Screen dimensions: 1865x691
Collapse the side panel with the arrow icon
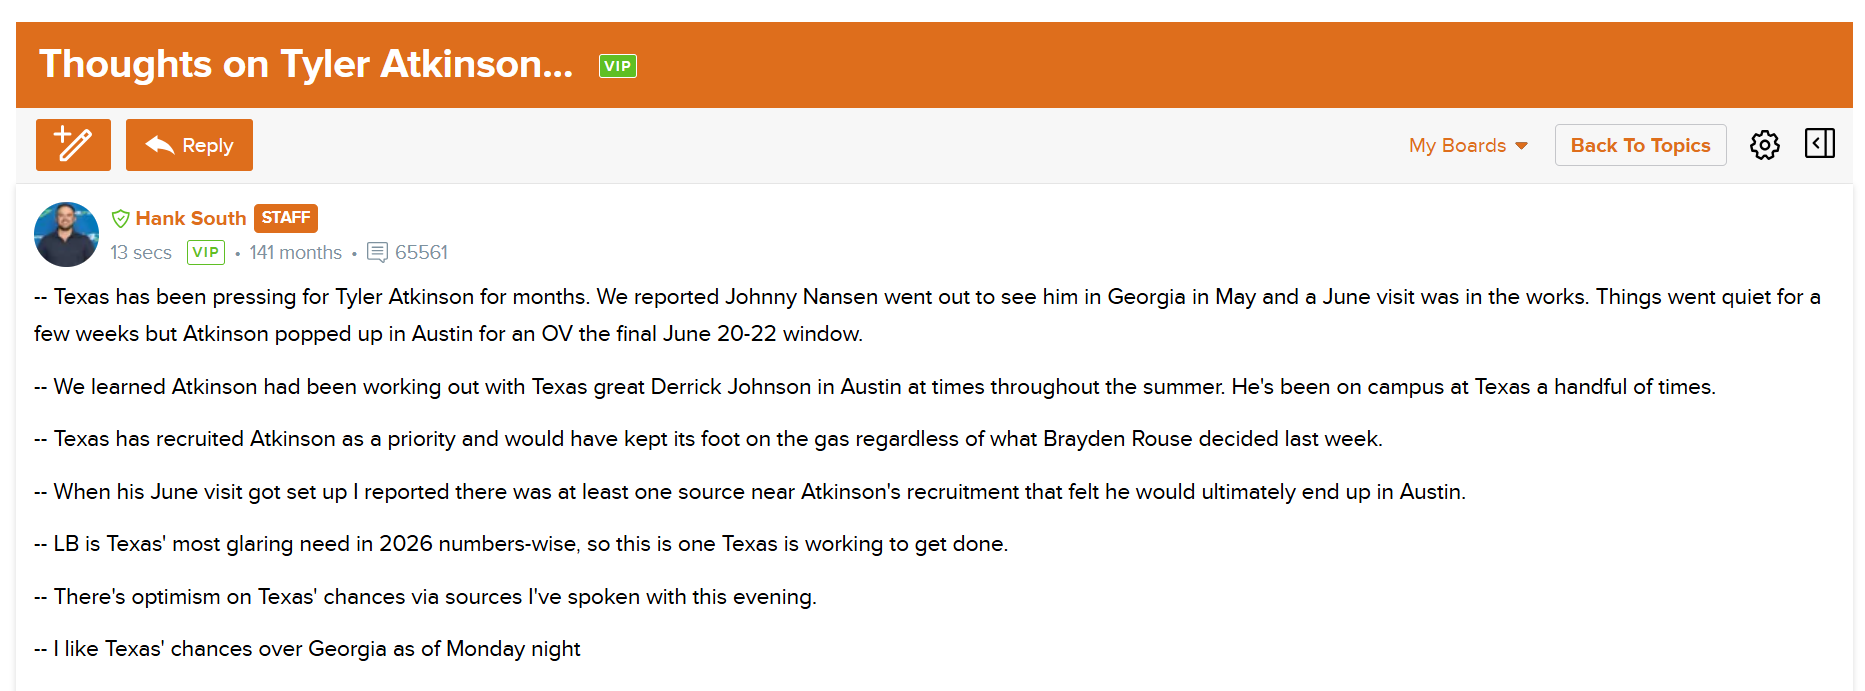(x=1820, y=143)
